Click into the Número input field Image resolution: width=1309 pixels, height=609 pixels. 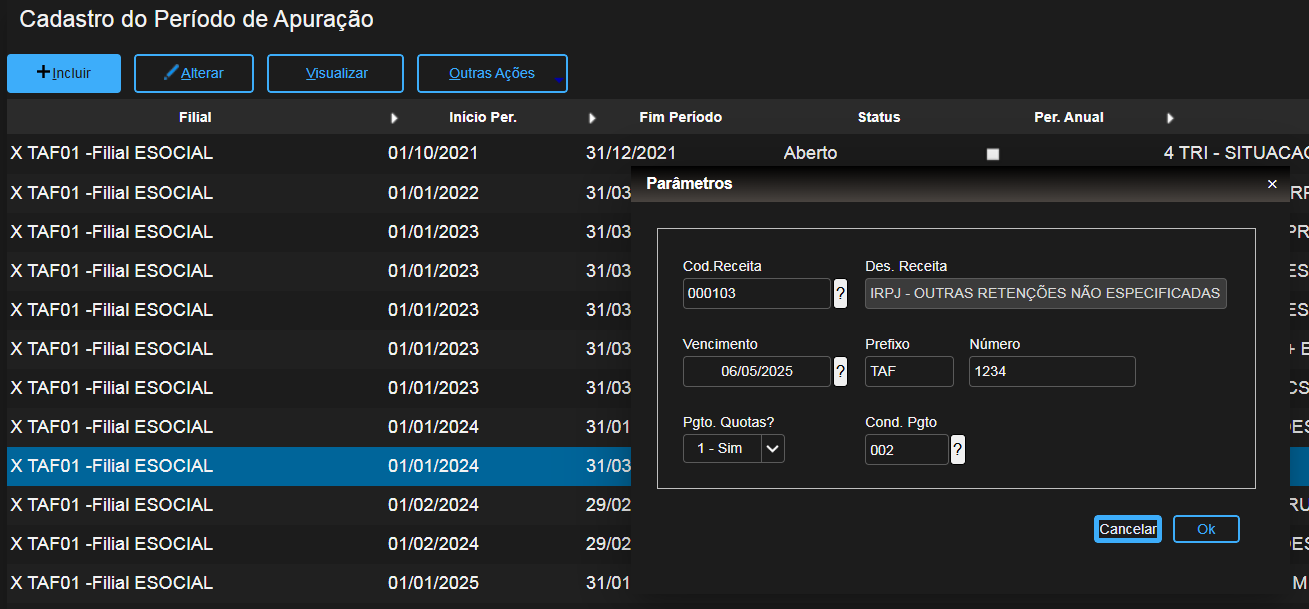coord(1052,372)
